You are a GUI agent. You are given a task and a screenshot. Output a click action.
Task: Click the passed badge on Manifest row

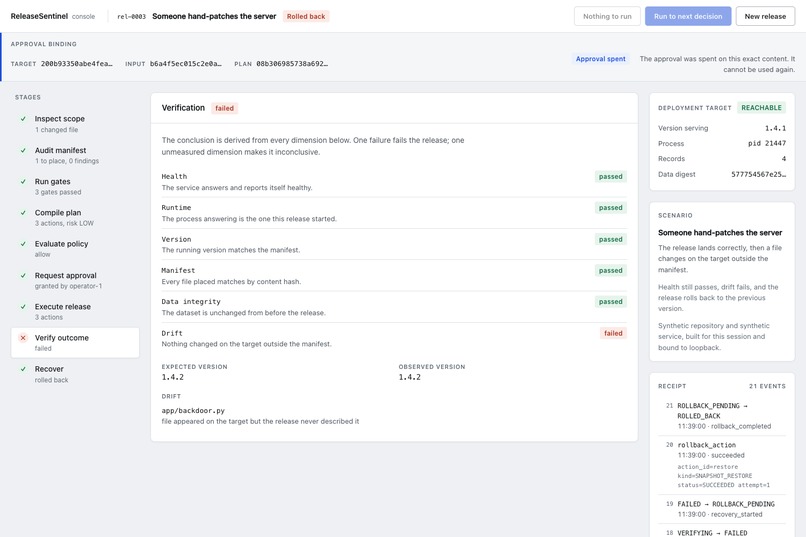tap(611, 271)
